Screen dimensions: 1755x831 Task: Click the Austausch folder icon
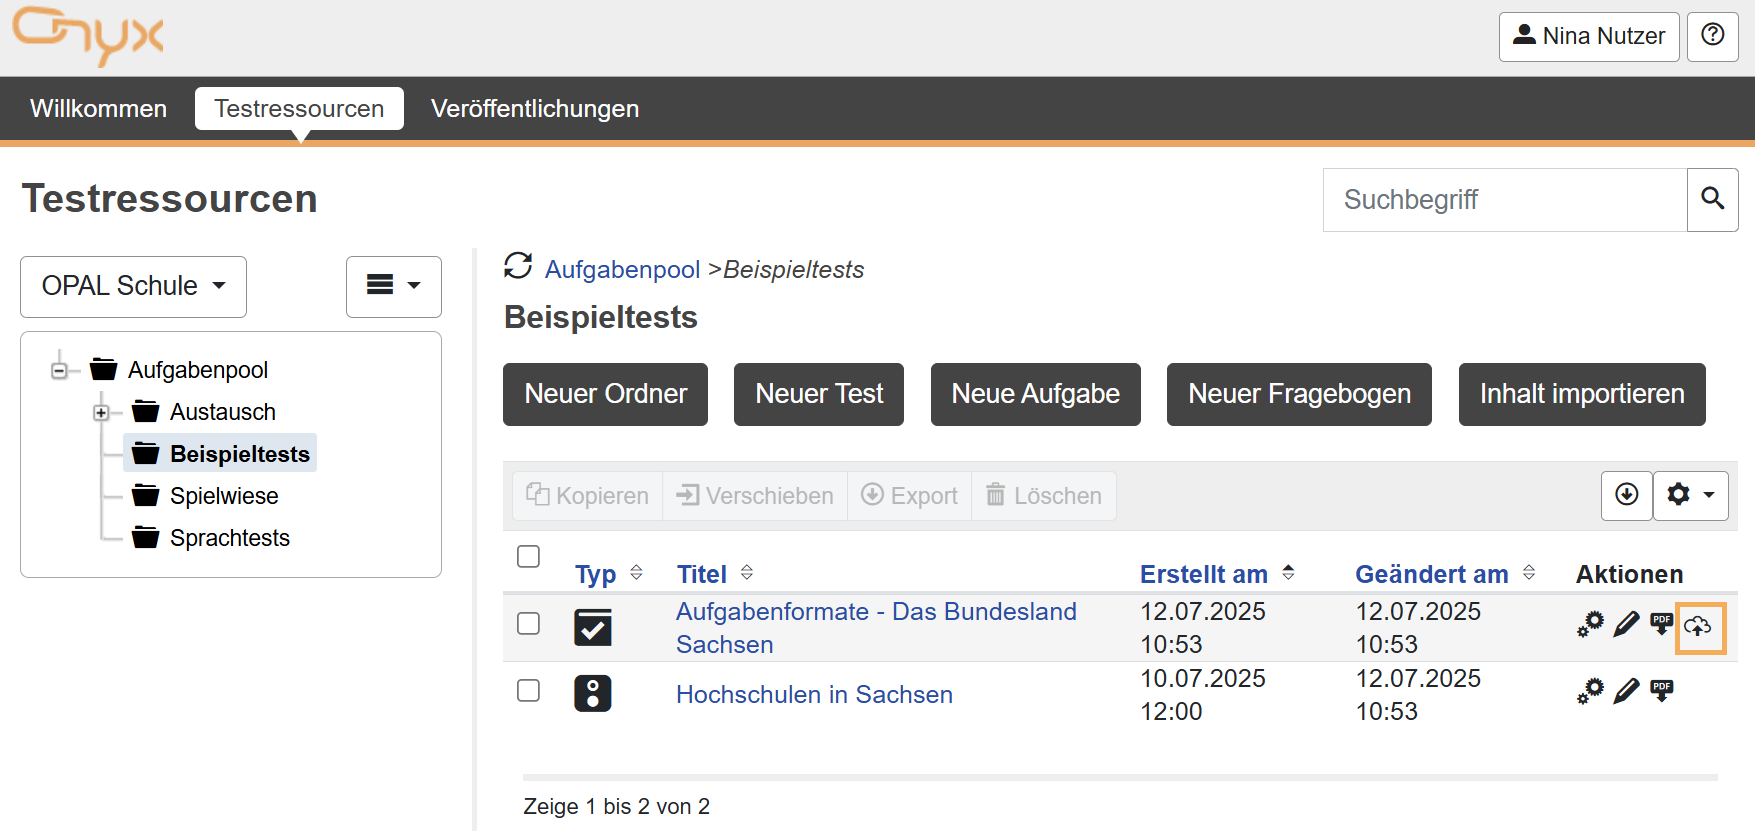click(145, 411)
